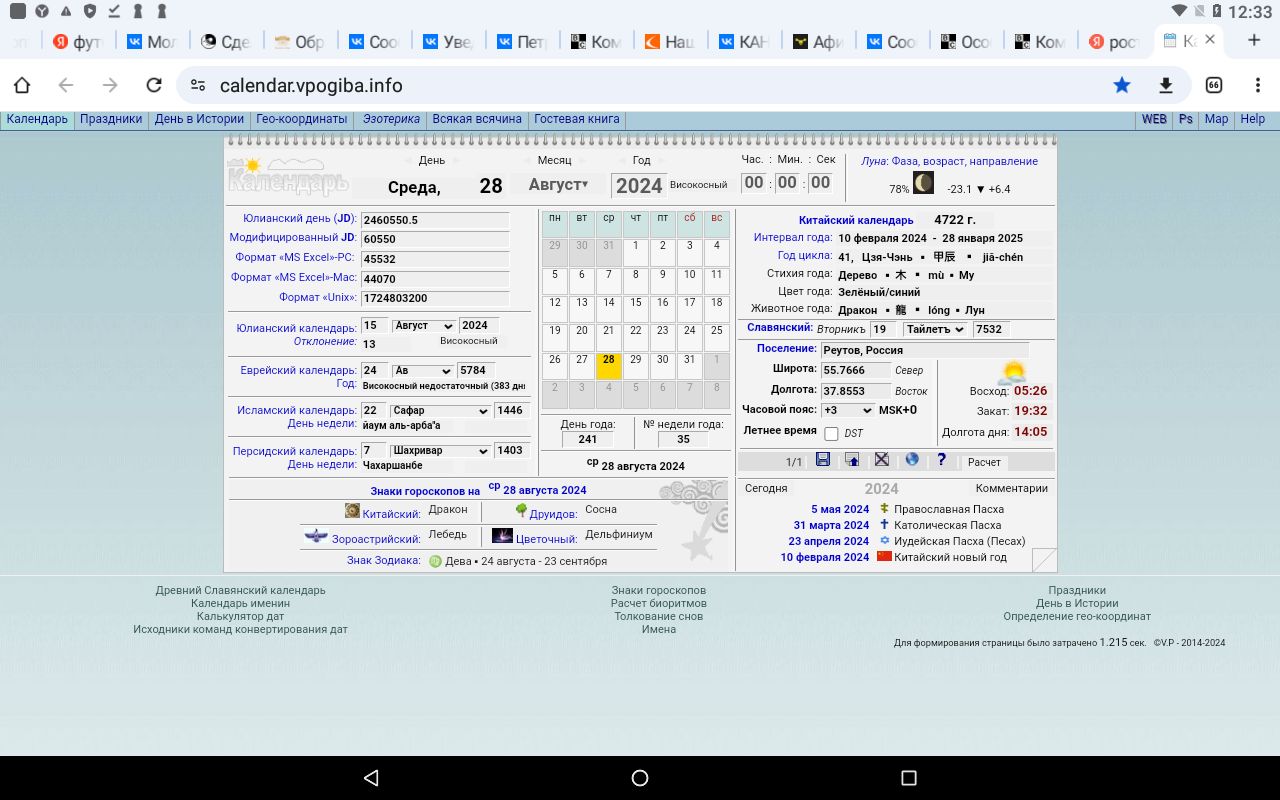
Task: Open help via the blue question mark
Action: pos(941,460)
